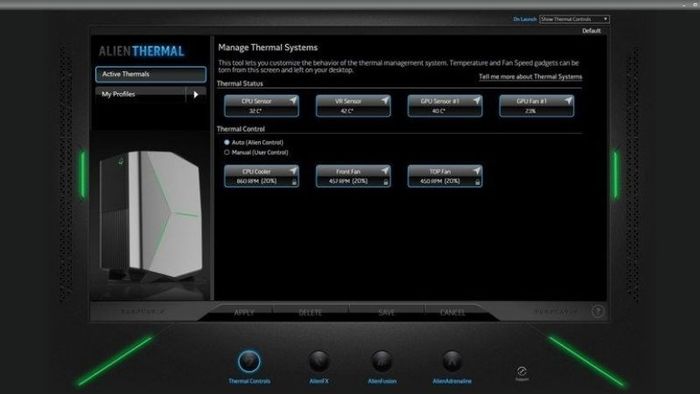Click the APPLY button

pos(244,312)
